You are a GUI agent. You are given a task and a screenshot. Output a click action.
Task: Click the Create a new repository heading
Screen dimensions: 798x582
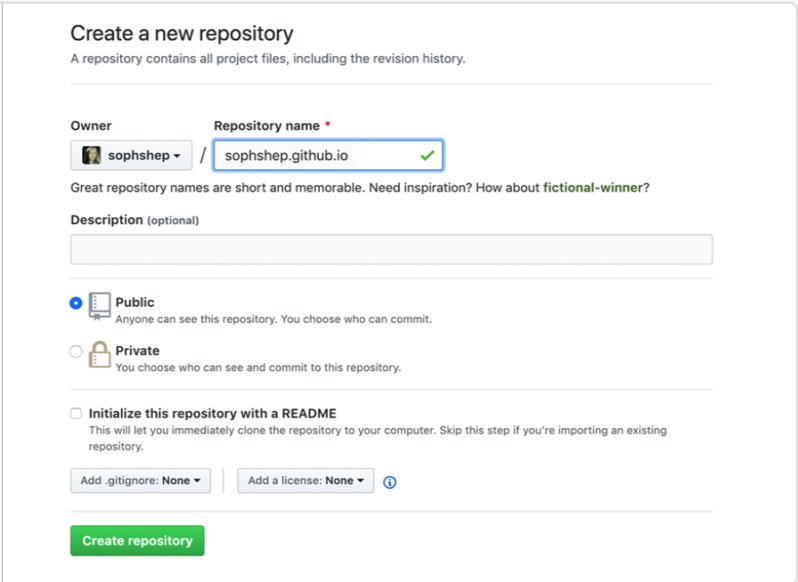click(182, 34)
